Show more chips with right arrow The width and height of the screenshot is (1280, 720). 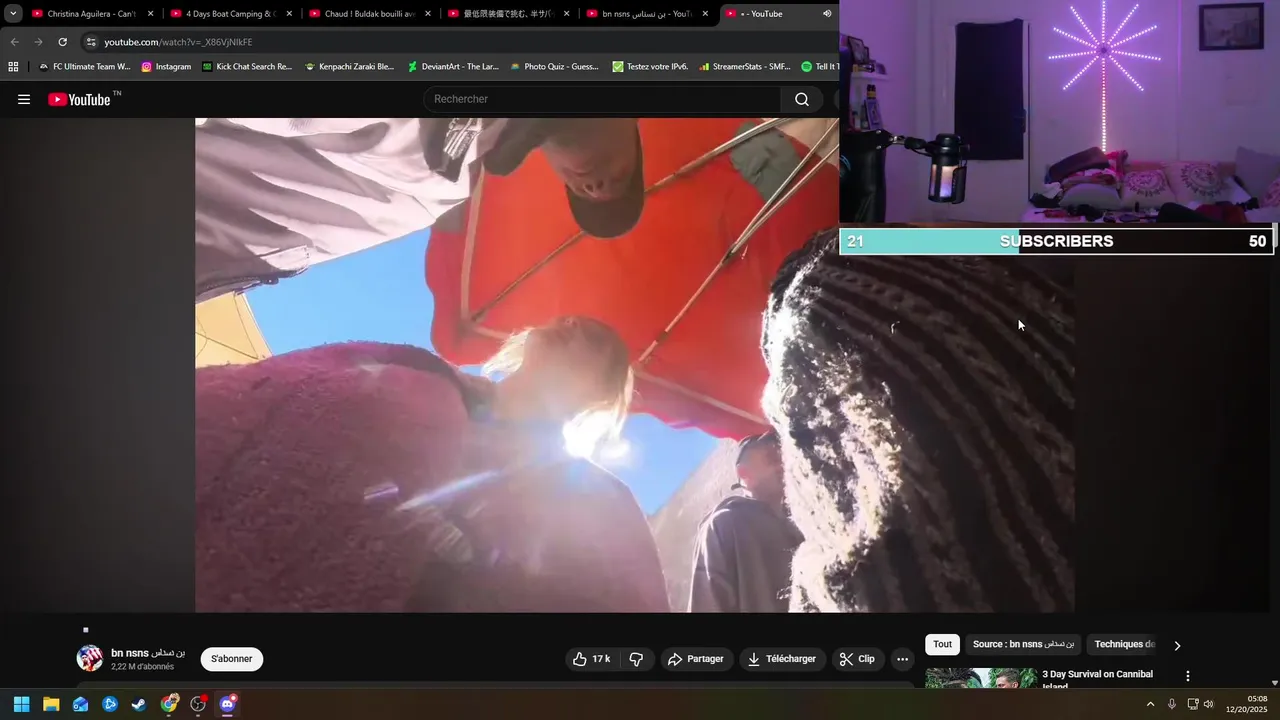[x=1177, y=645]
